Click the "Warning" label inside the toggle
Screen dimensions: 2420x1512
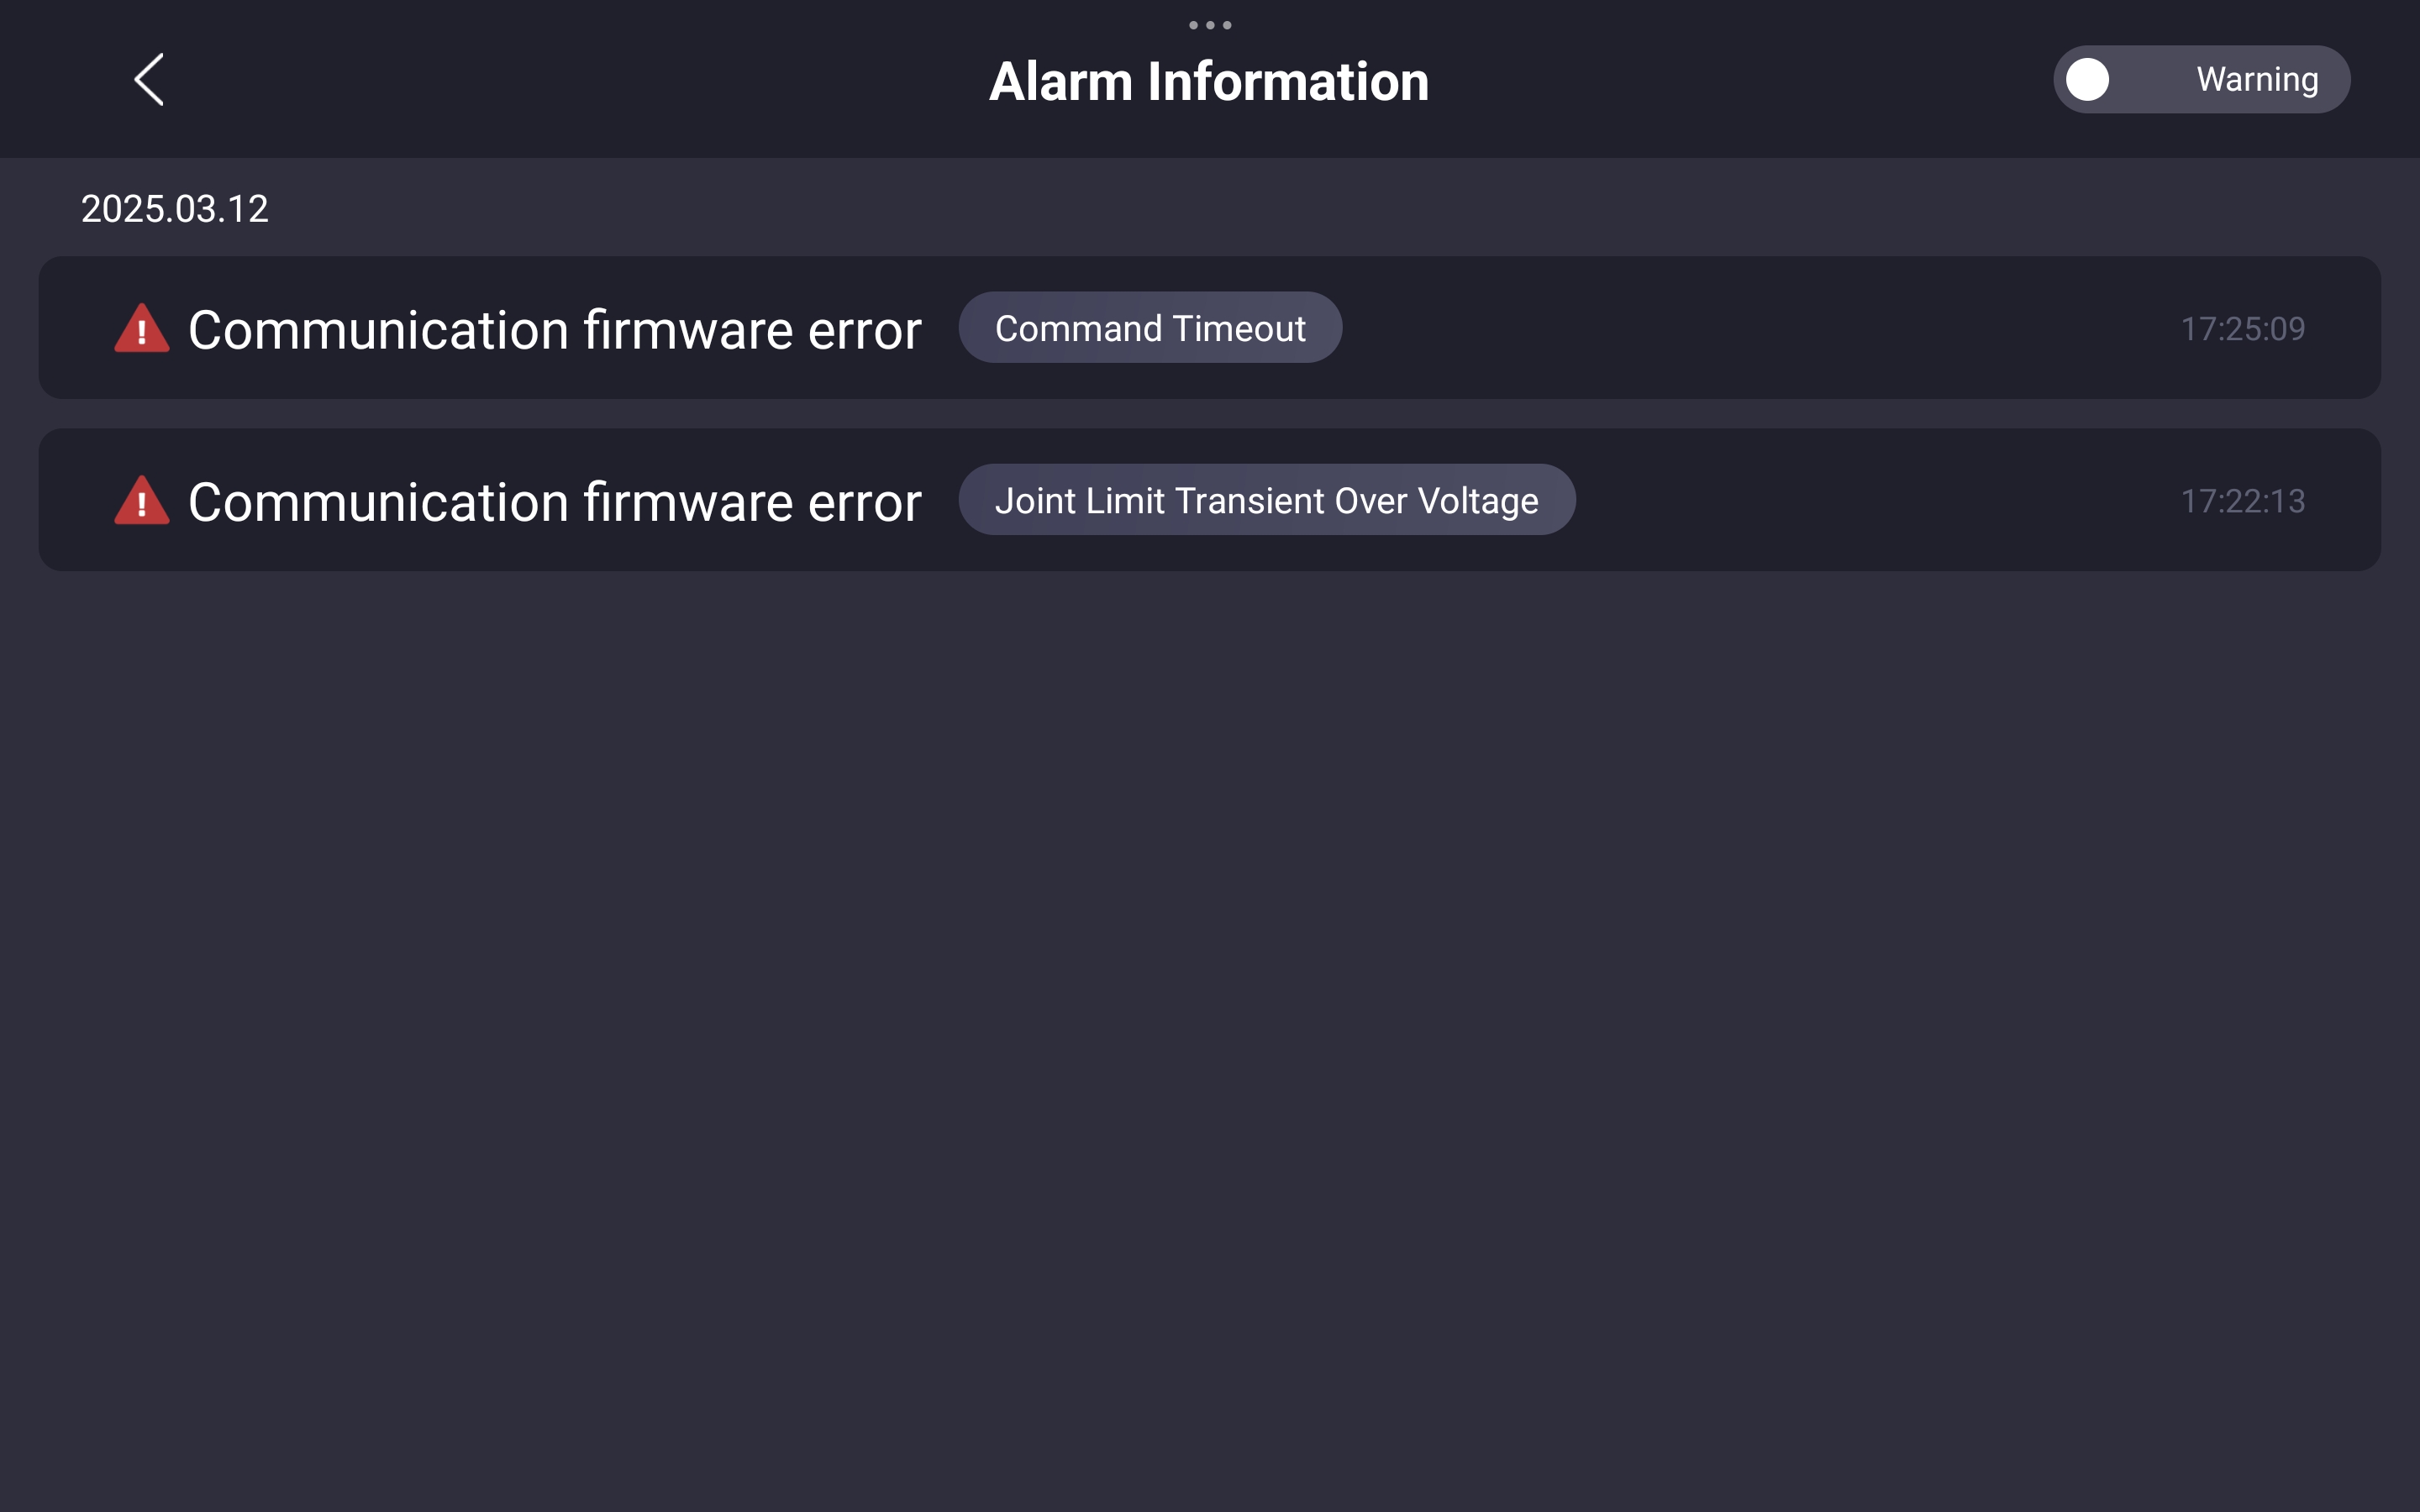tap(2257, 79)
